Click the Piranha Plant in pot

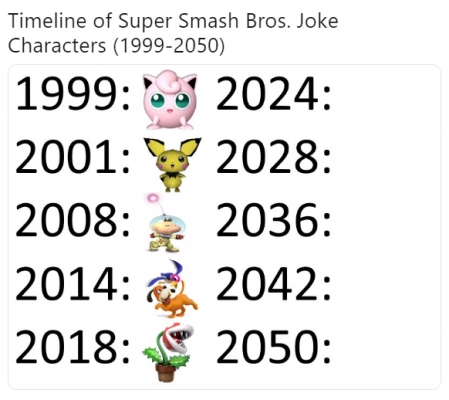[168, 352]
